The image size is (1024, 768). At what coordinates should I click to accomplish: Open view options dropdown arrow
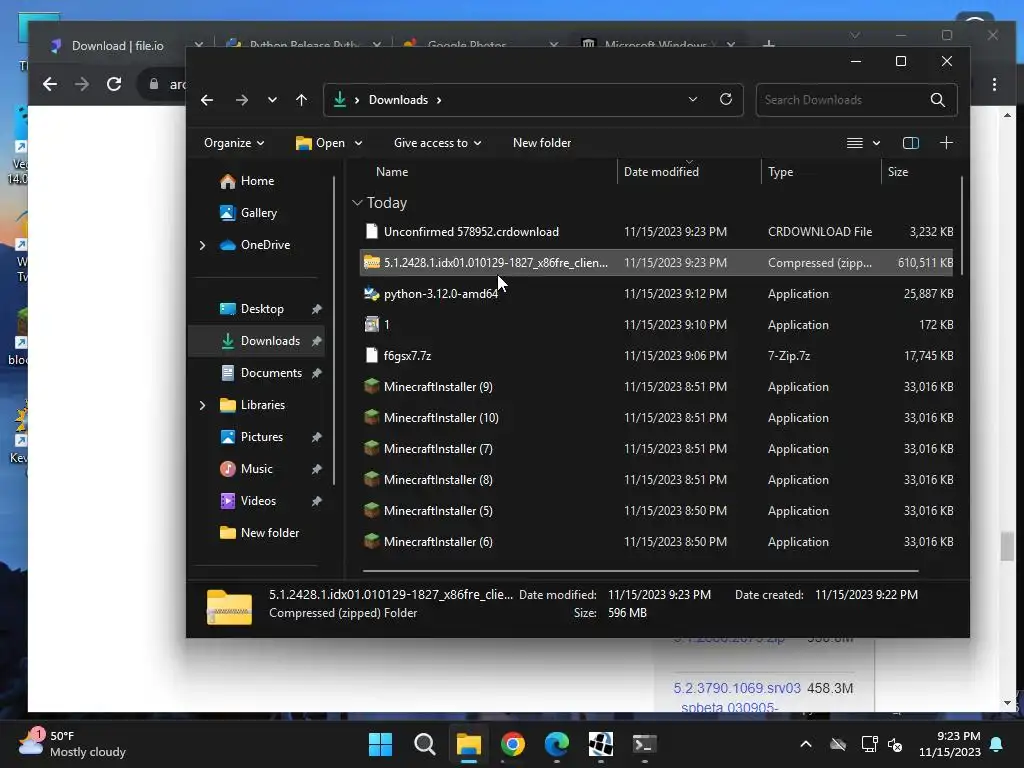click(x=876, y=143)
